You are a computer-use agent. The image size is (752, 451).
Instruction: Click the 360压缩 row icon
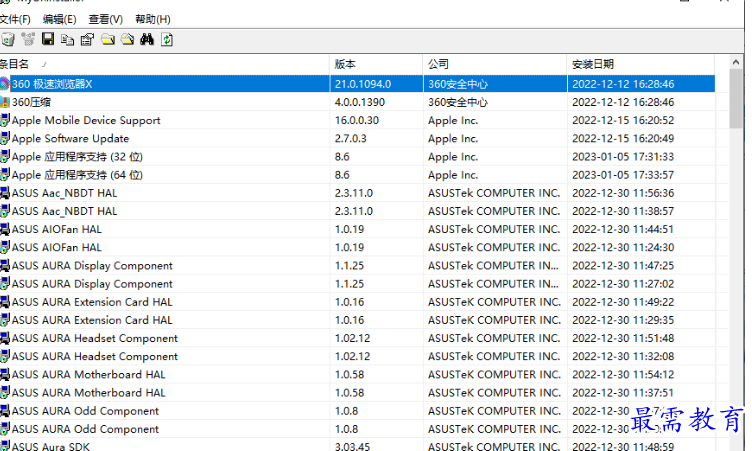click(4, 102)
